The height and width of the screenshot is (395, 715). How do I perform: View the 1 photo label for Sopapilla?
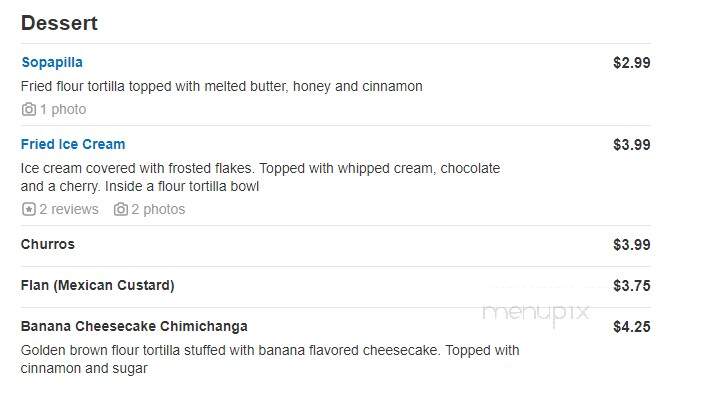coord(63,109)
